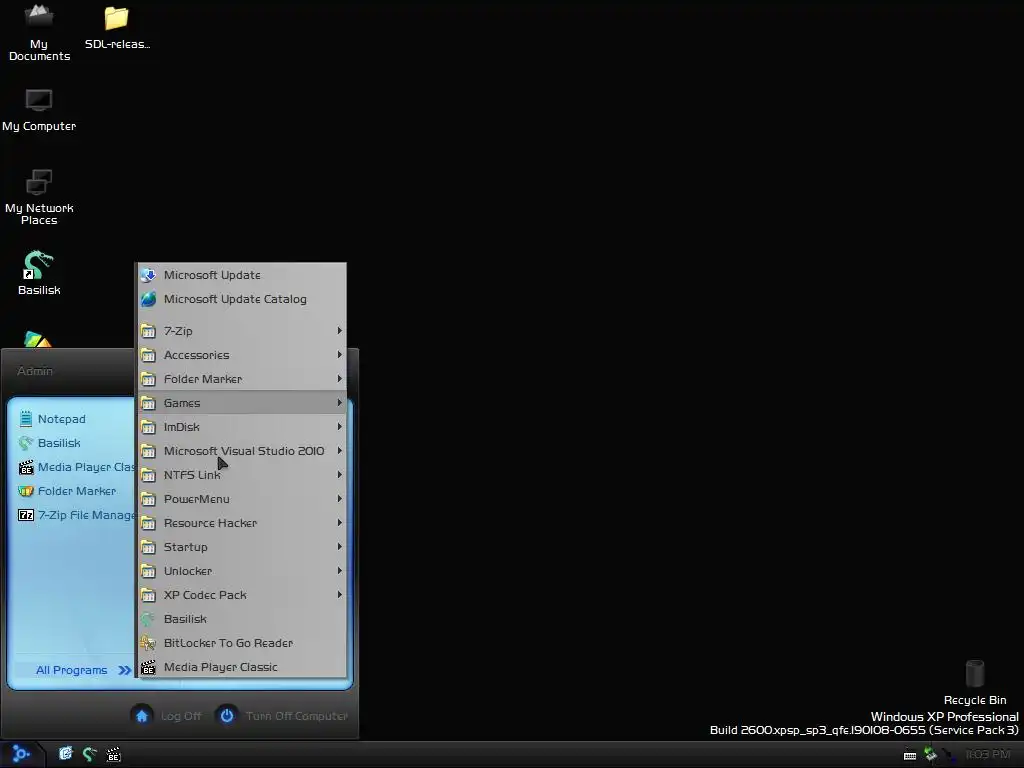Select the SDL-releas... folder on desktop

click(117, 29)
